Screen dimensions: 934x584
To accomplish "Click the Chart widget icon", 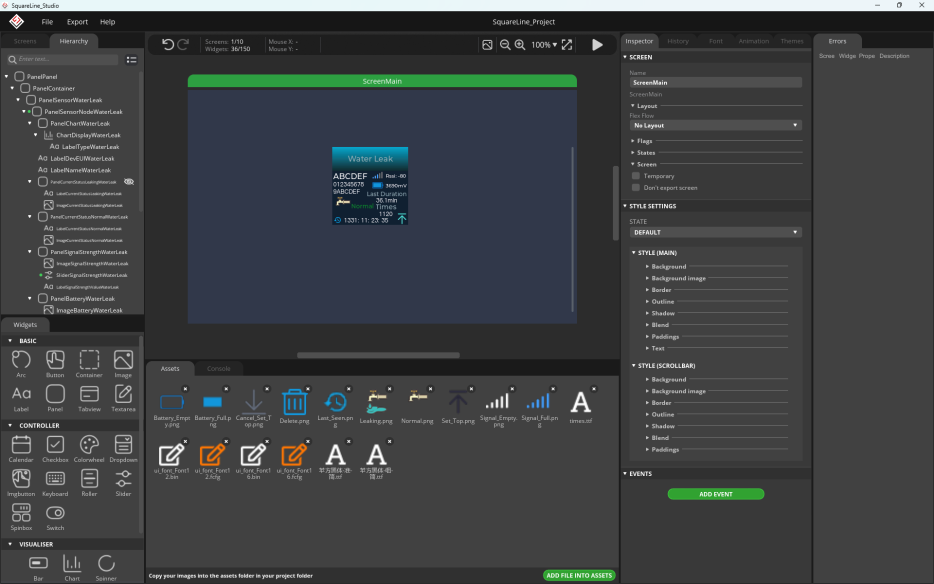I will tap(72, 568).
